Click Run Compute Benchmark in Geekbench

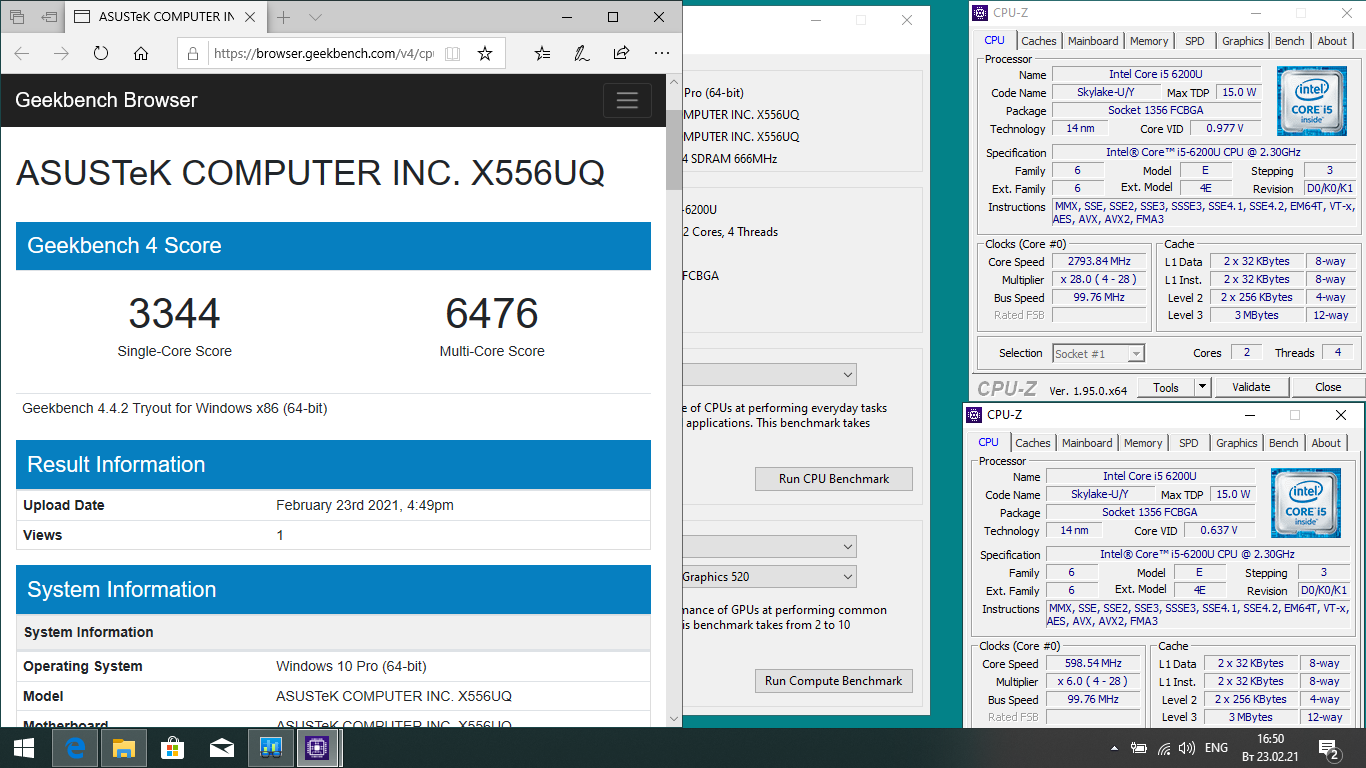tap(834, 681)
